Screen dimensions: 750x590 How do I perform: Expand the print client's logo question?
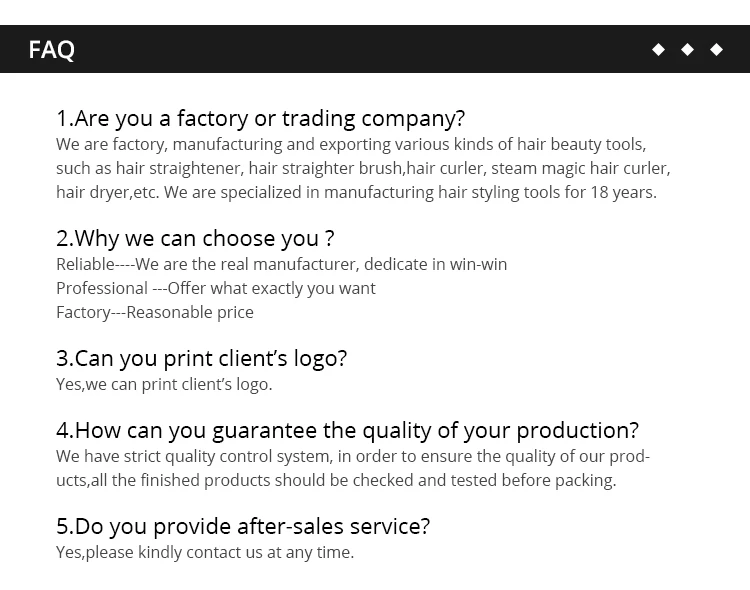(201, 358)
